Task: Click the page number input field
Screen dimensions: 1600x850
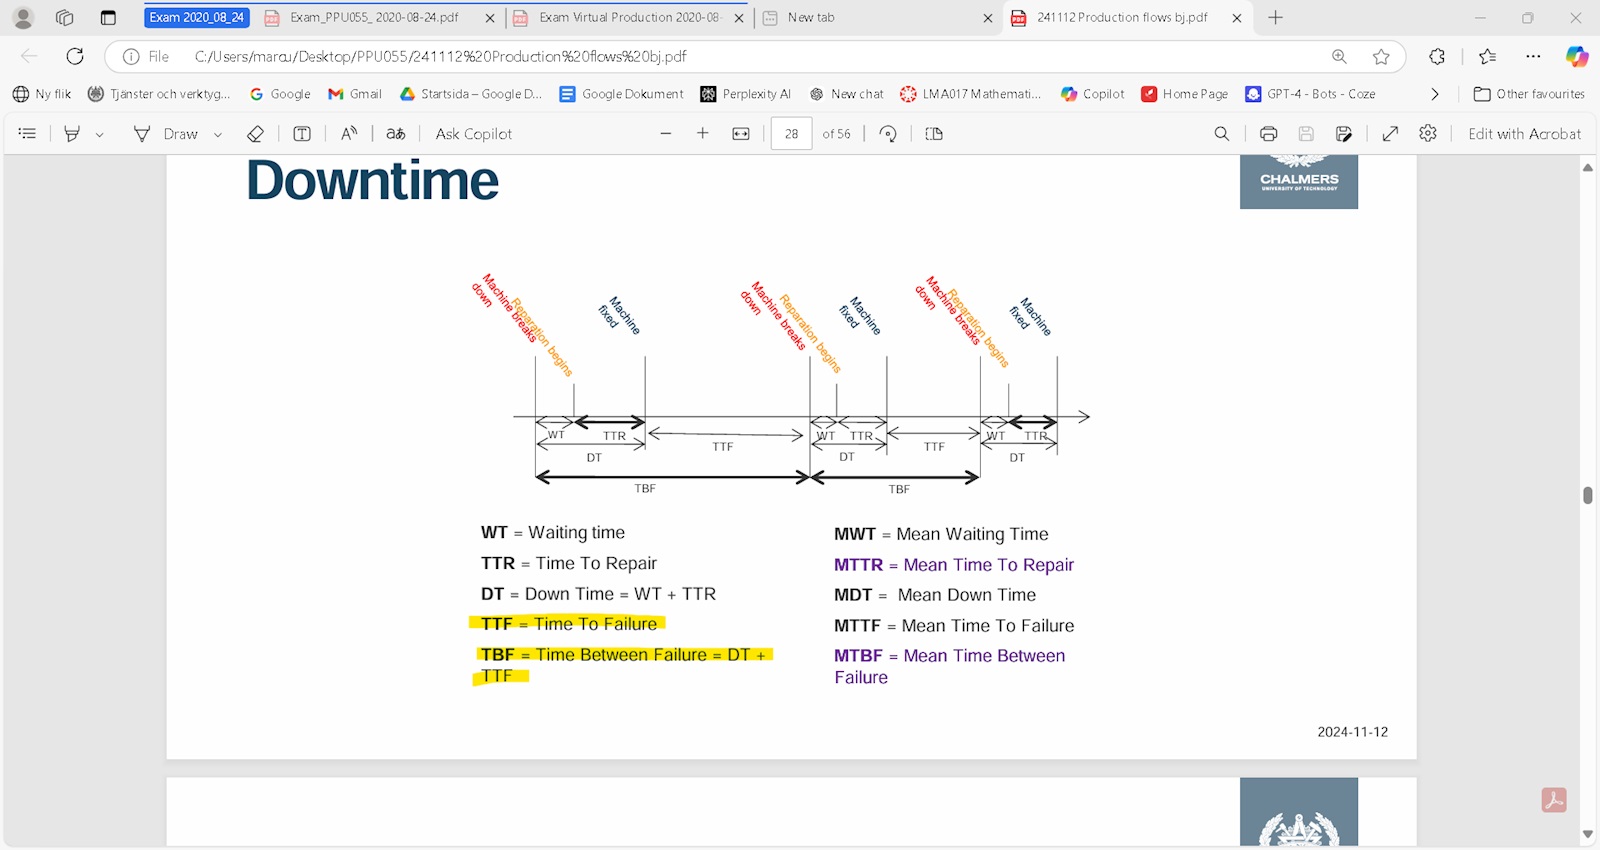Action: pyautogui.click(x=791, y=134)
